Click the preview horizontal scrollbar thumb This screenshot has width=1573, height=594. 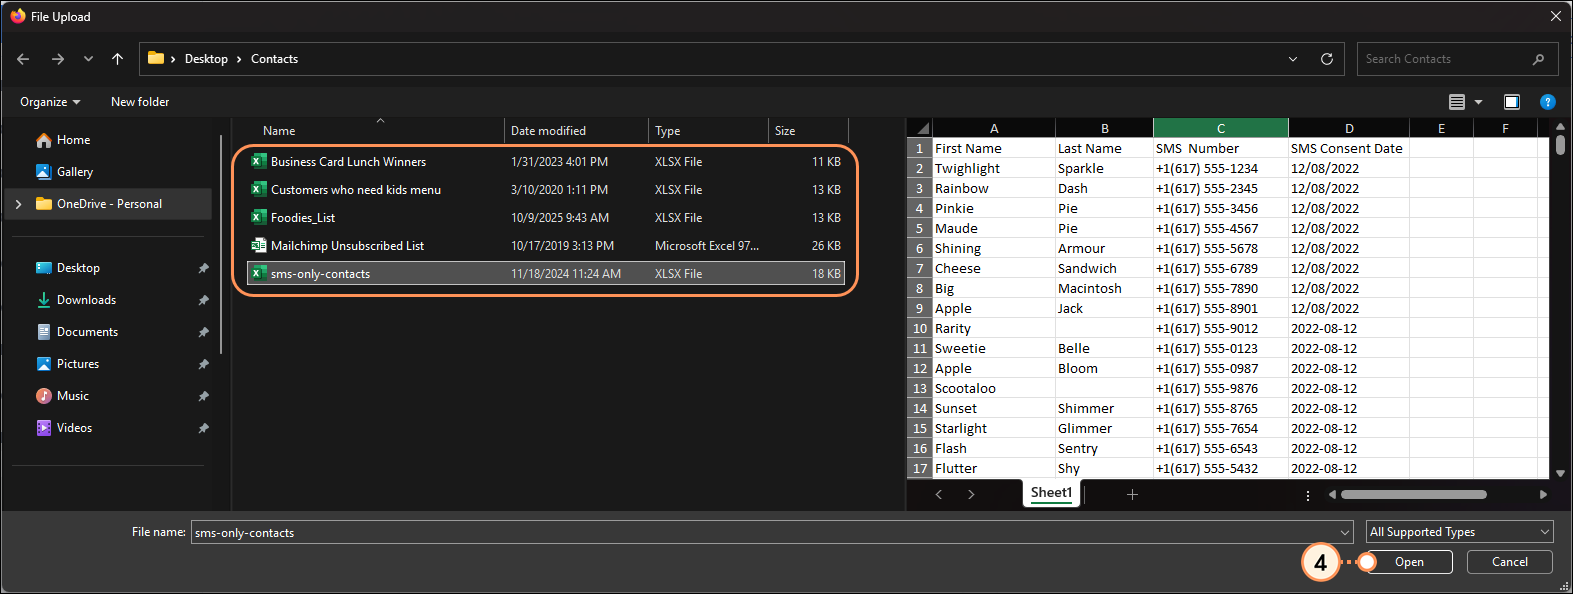(x=1414, y=494)
